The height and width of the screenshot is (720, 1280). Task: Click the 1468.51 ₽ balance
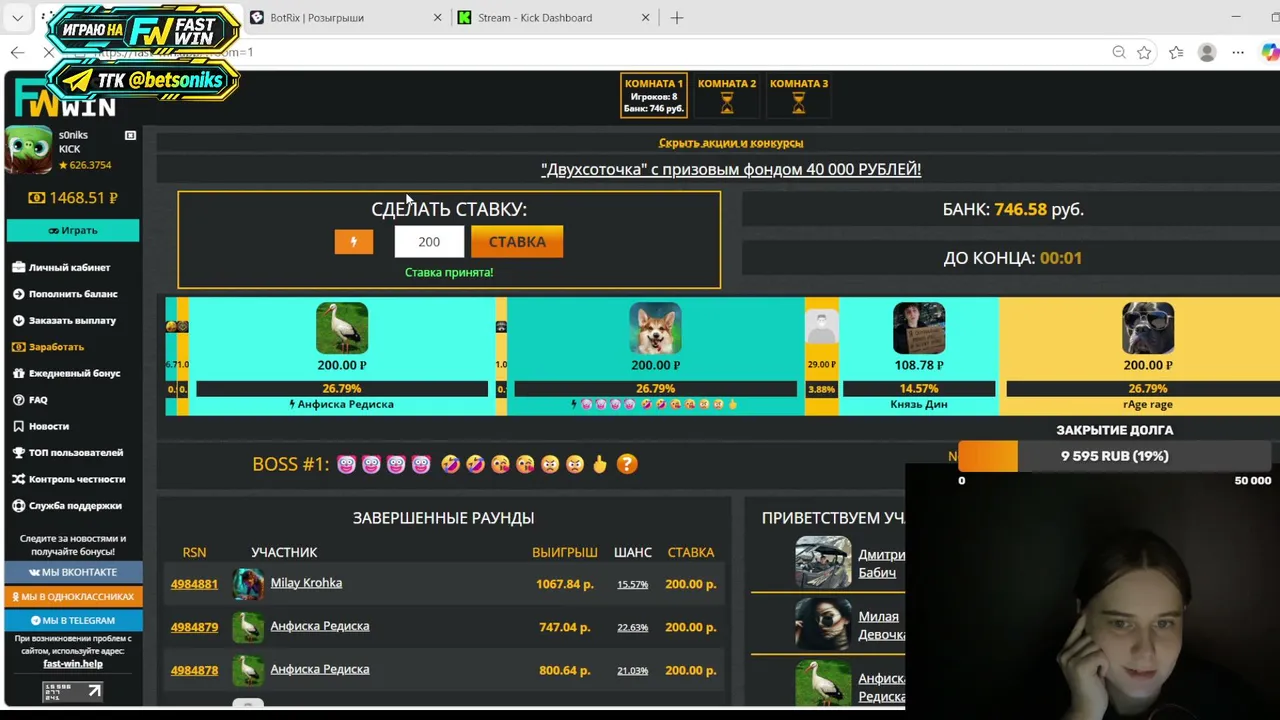[73, 198]
